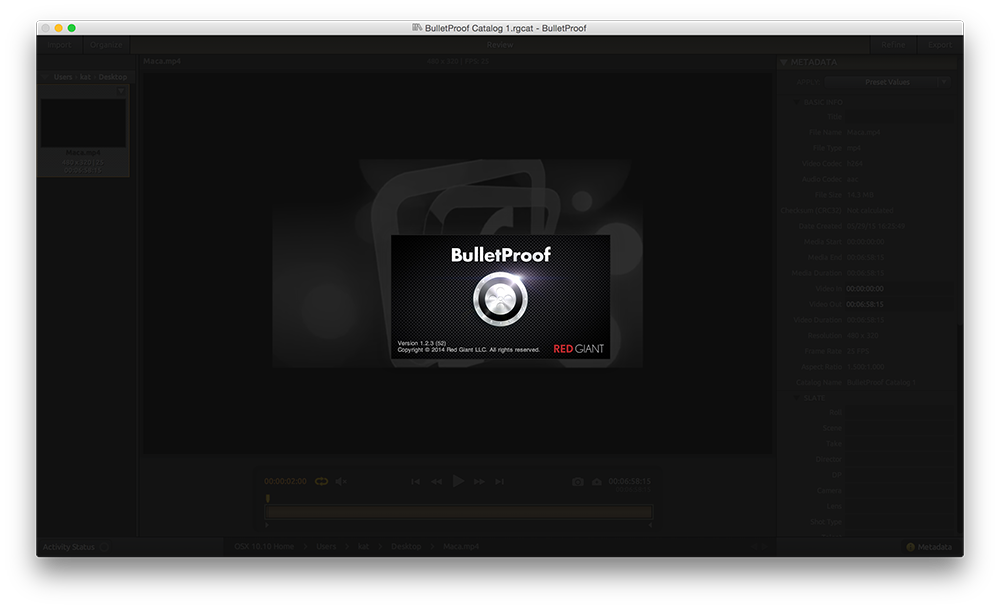Click 'kat' in the bottom breadcrumb
Screen dimensions: 1000x609
pyautogui.click(x=363, y=547)
